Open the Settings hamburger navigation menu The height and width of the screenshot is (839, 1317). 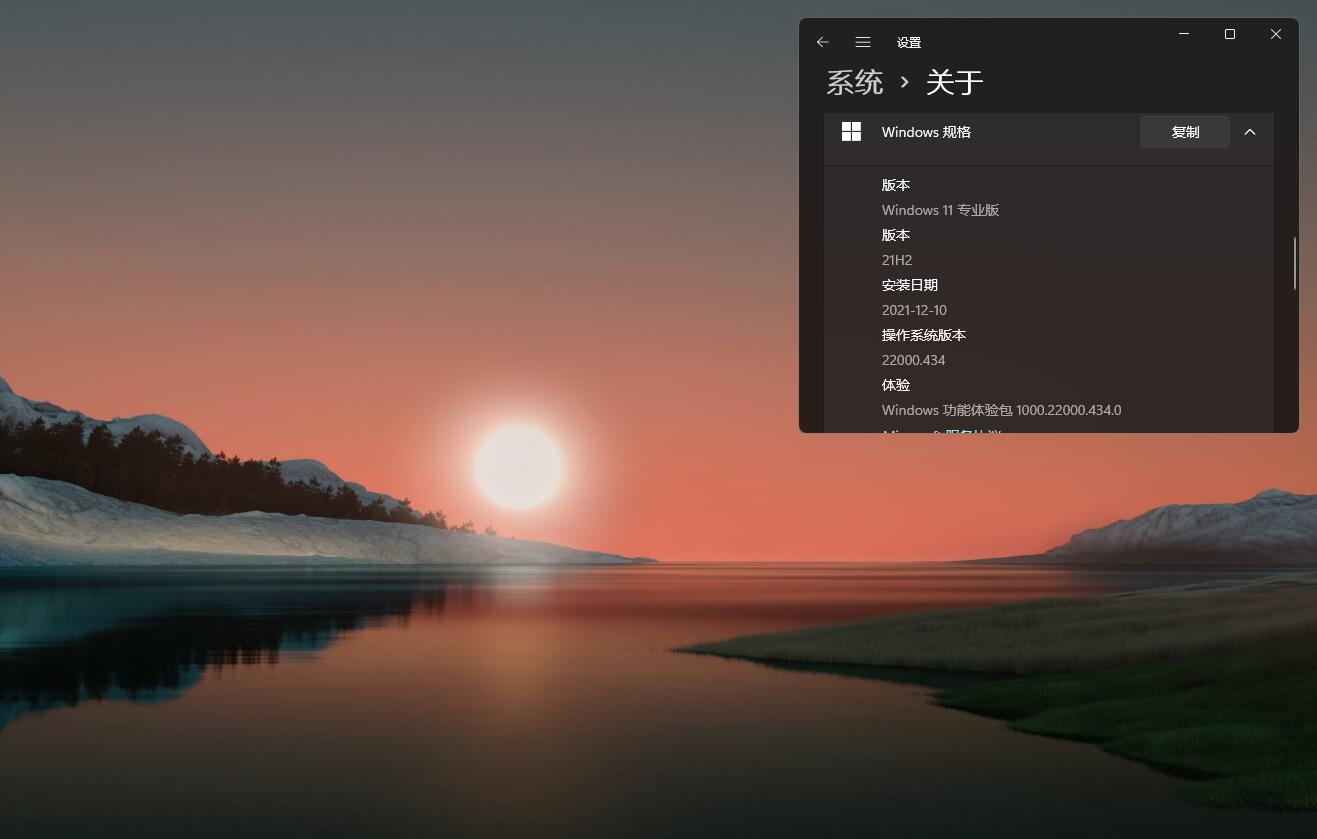863,42
